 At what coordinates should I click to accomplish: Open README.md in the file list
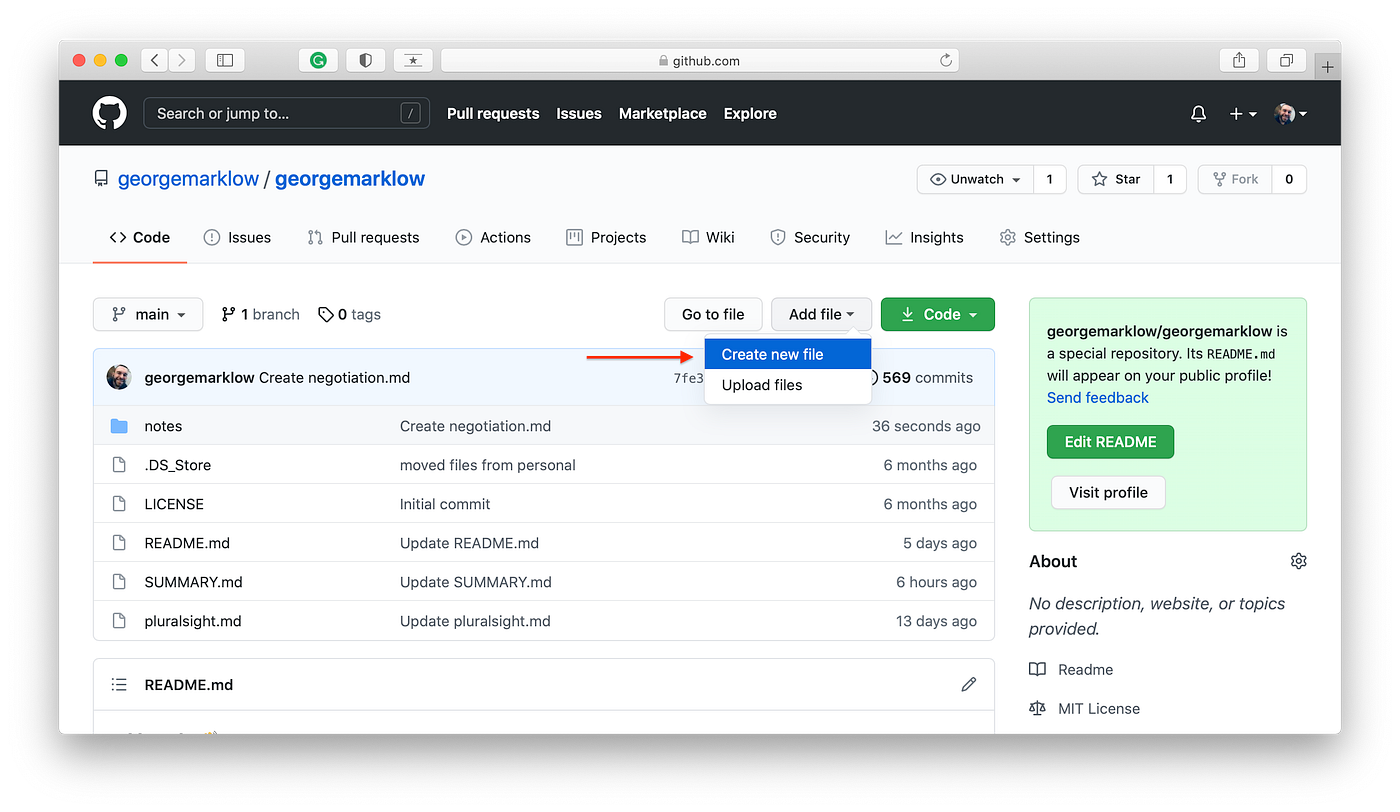click(187, 543)
